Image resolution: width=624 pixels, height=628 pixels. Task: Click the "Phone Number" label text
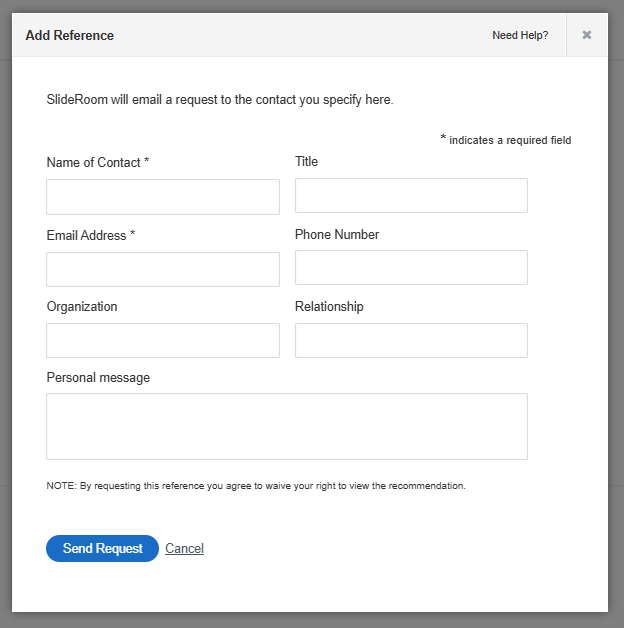click(x=337, y=234)
